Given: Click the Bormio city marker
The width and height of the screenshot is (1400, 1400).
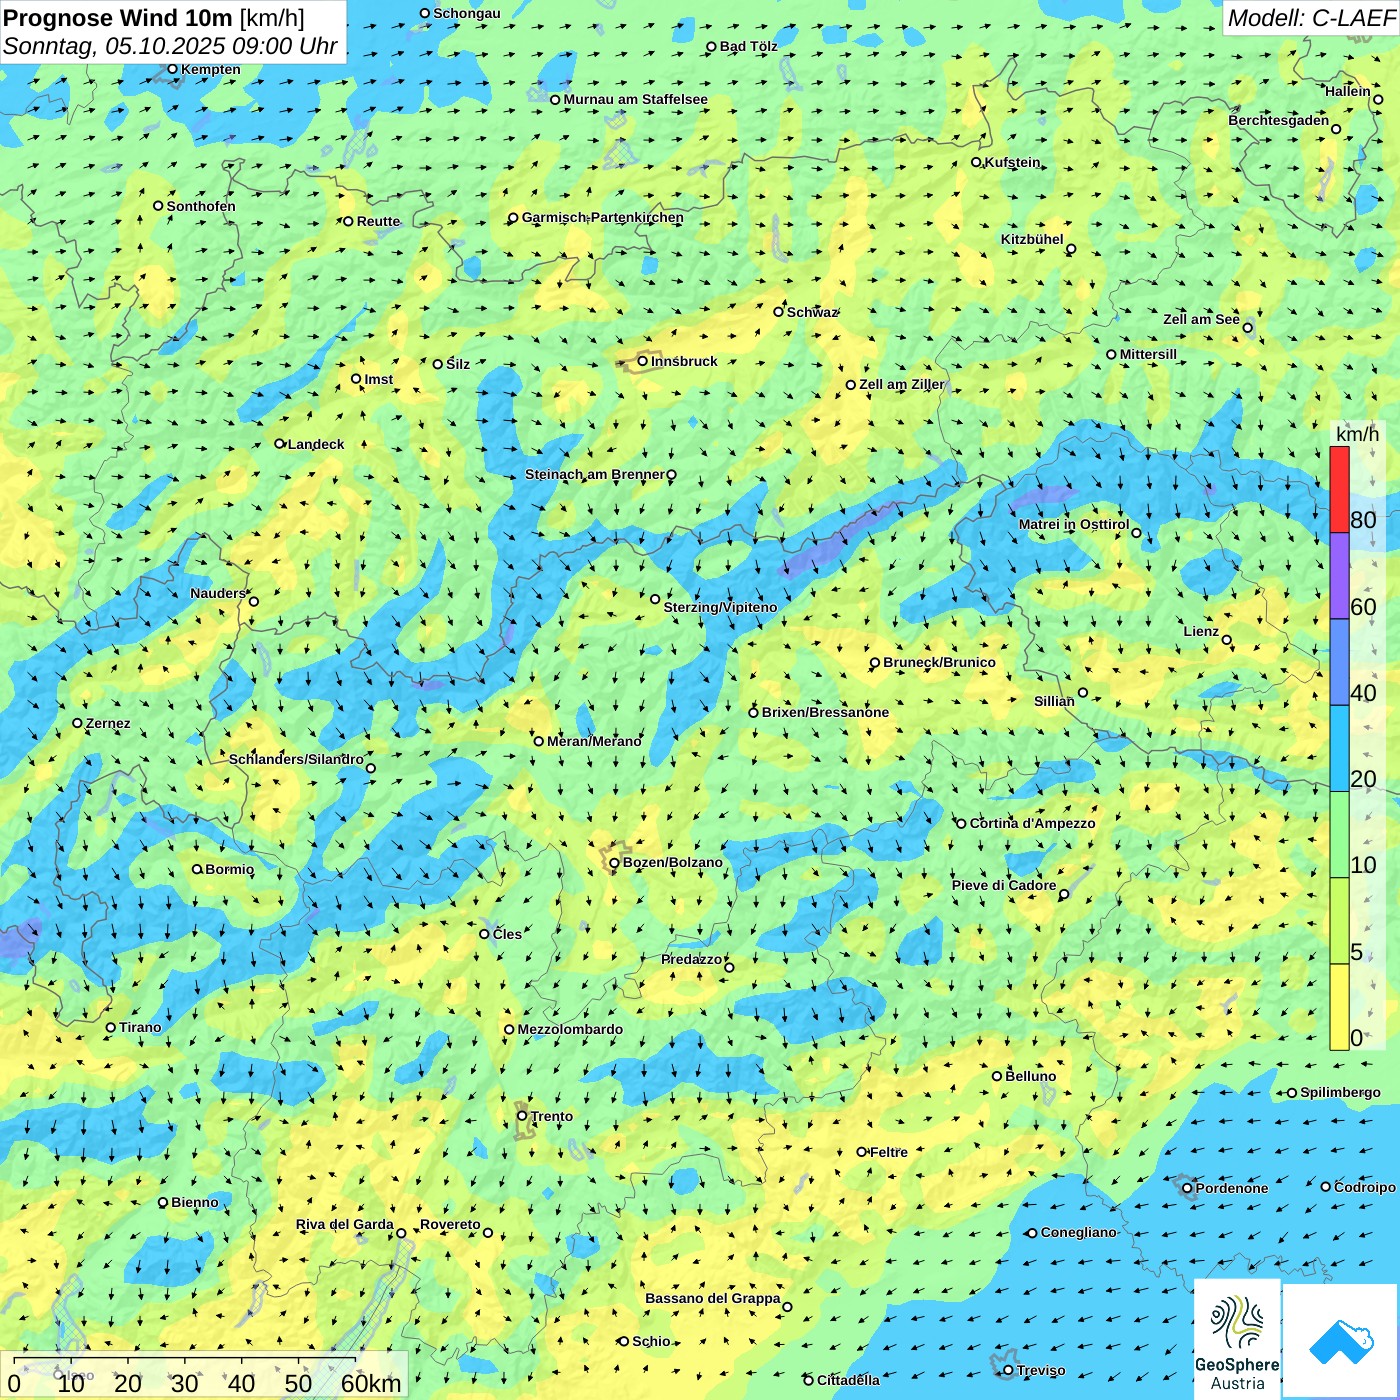Looking at the screenshot, I should (197, 869).
